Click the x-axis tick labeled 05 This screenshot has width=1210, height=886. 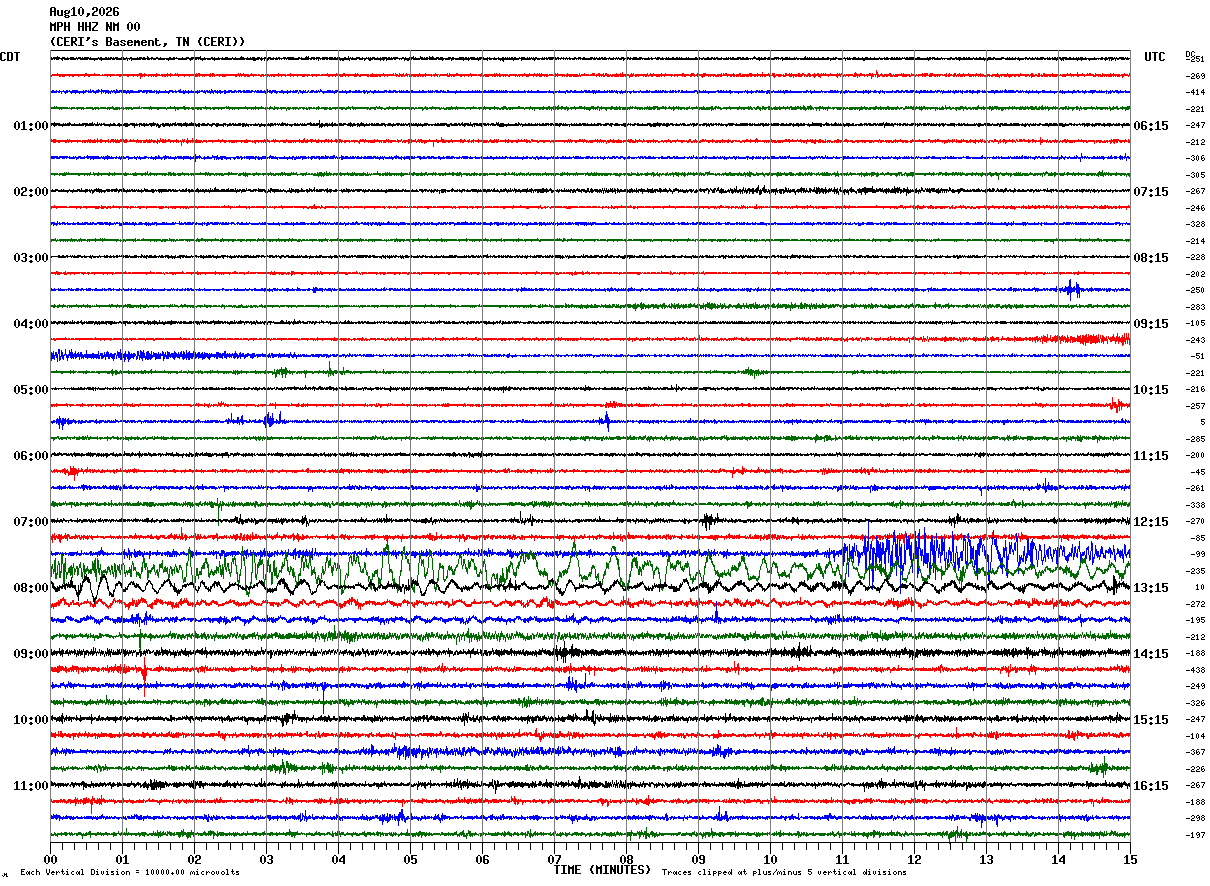410,859
